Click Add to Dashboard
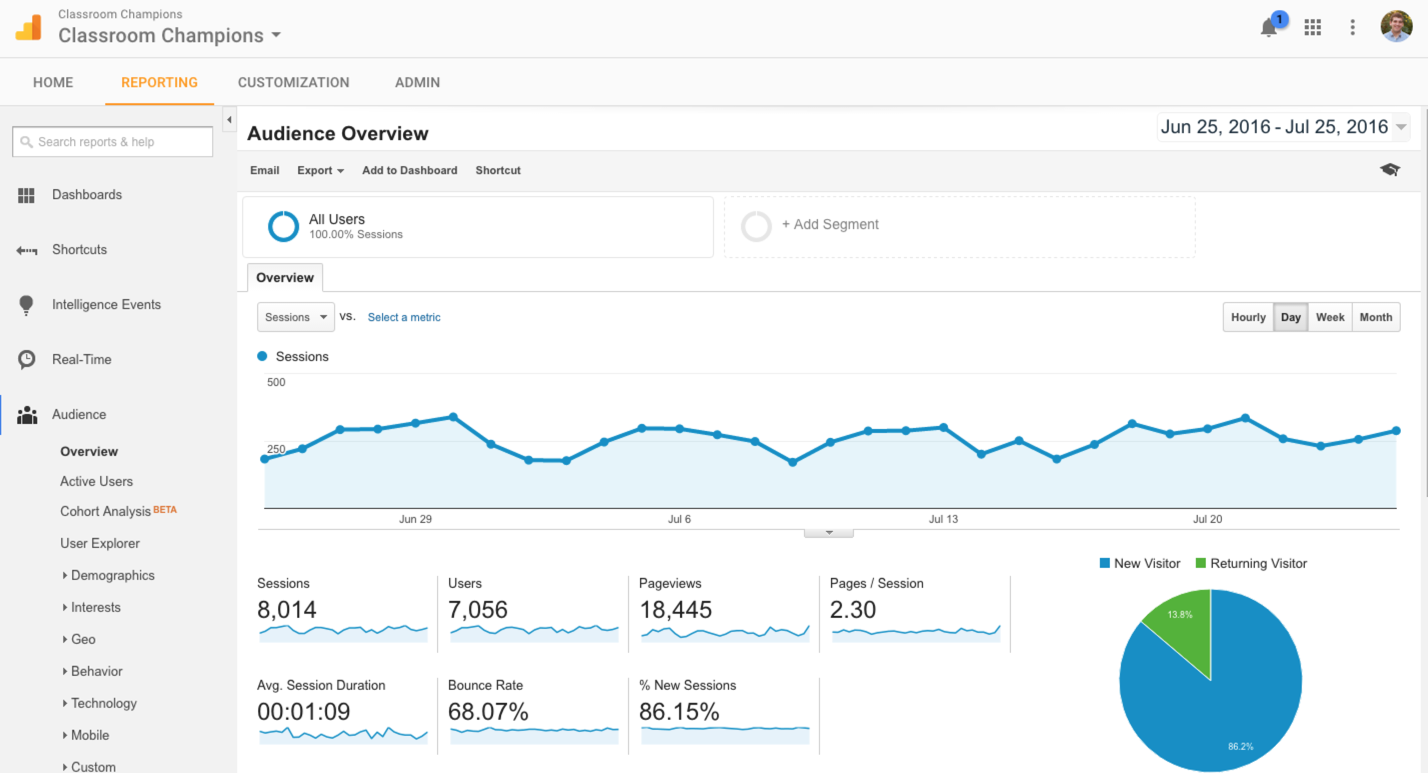 coord(410,170)
